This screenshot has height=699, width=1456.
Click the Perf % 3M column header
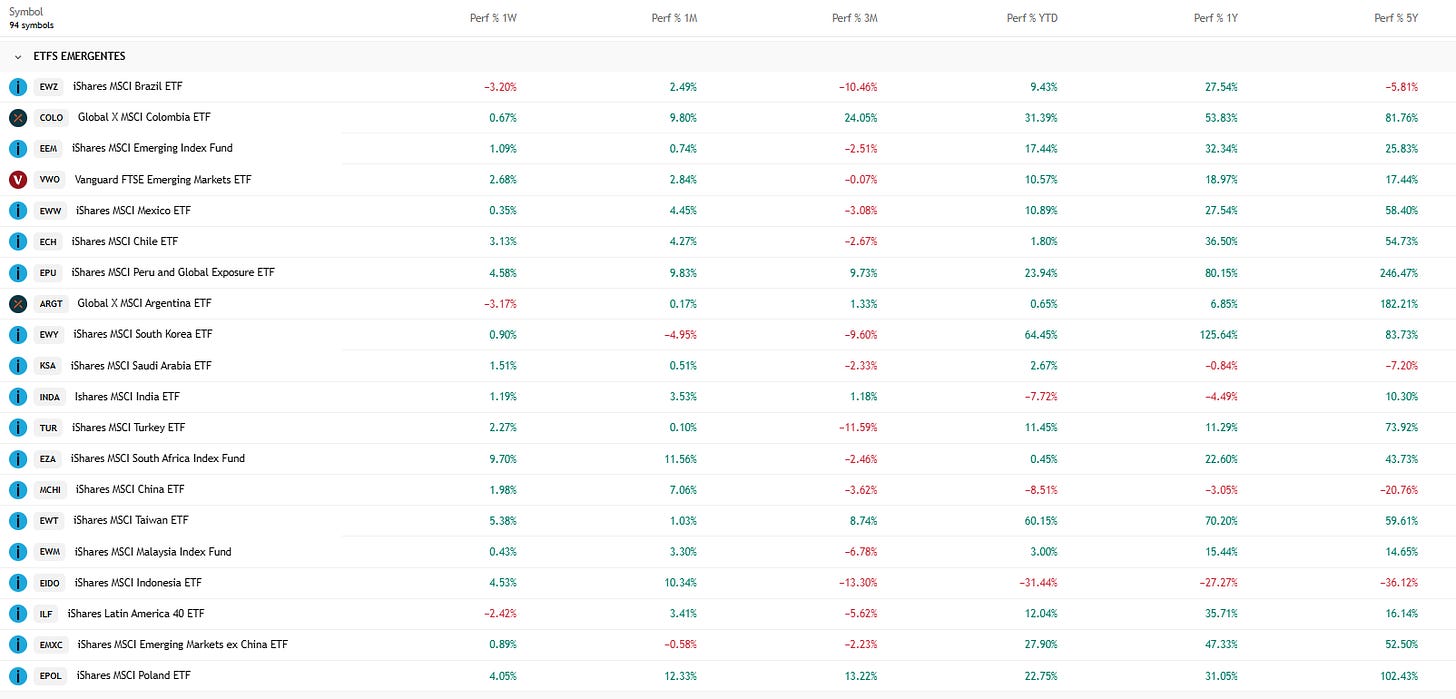click(854, 18)
